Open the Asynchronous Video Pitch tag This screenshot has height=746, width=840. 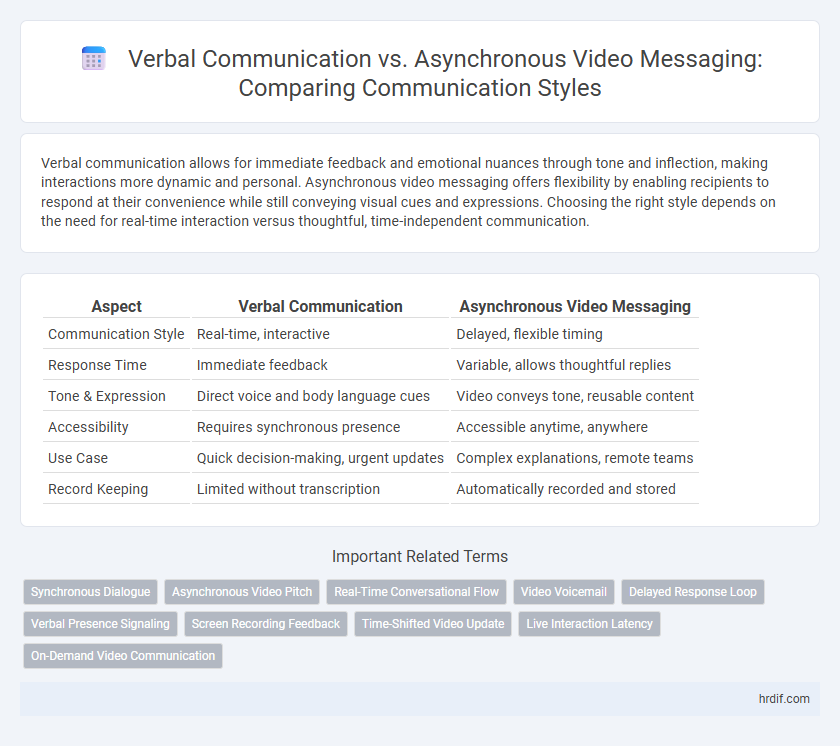click(242, 592)
